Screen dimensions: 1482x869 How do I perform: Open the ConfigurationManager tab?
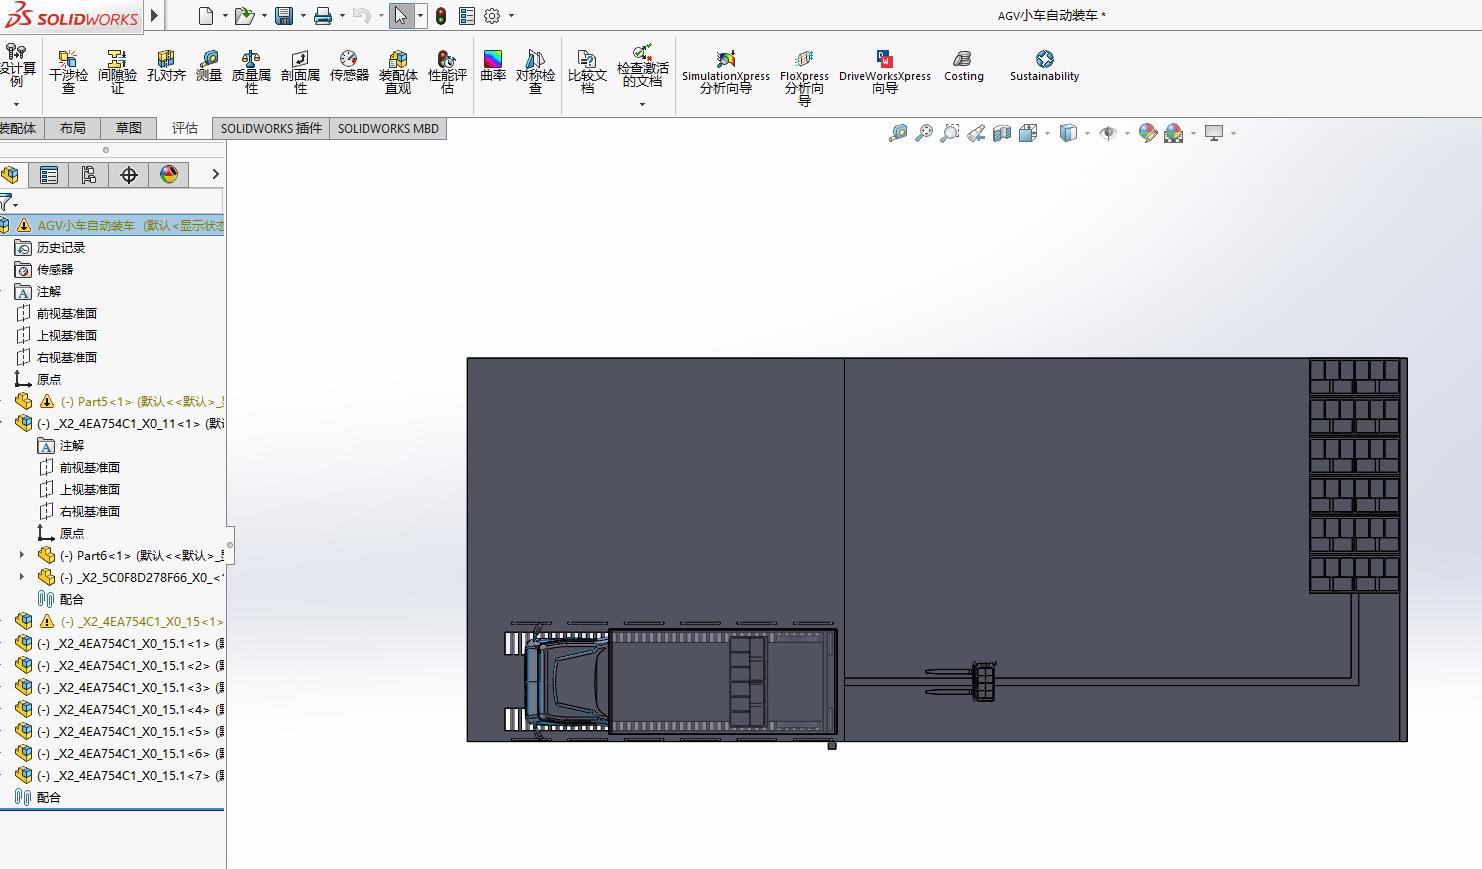(88, 175)
